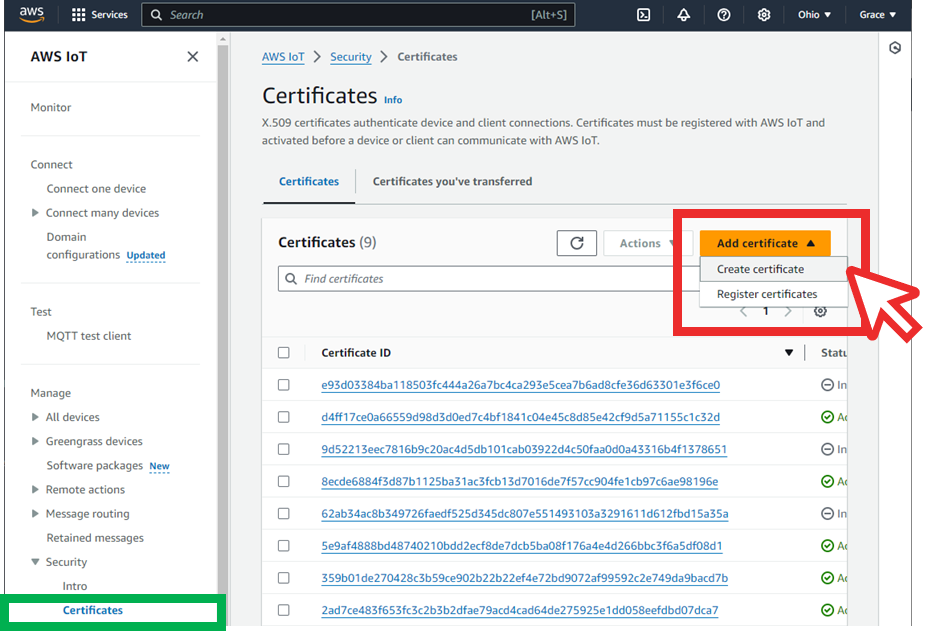Open certificate 62ab34ac8b34 link
Image resolution: width=942 pixels, height=631 pixels.
click(x=524, y=513)
